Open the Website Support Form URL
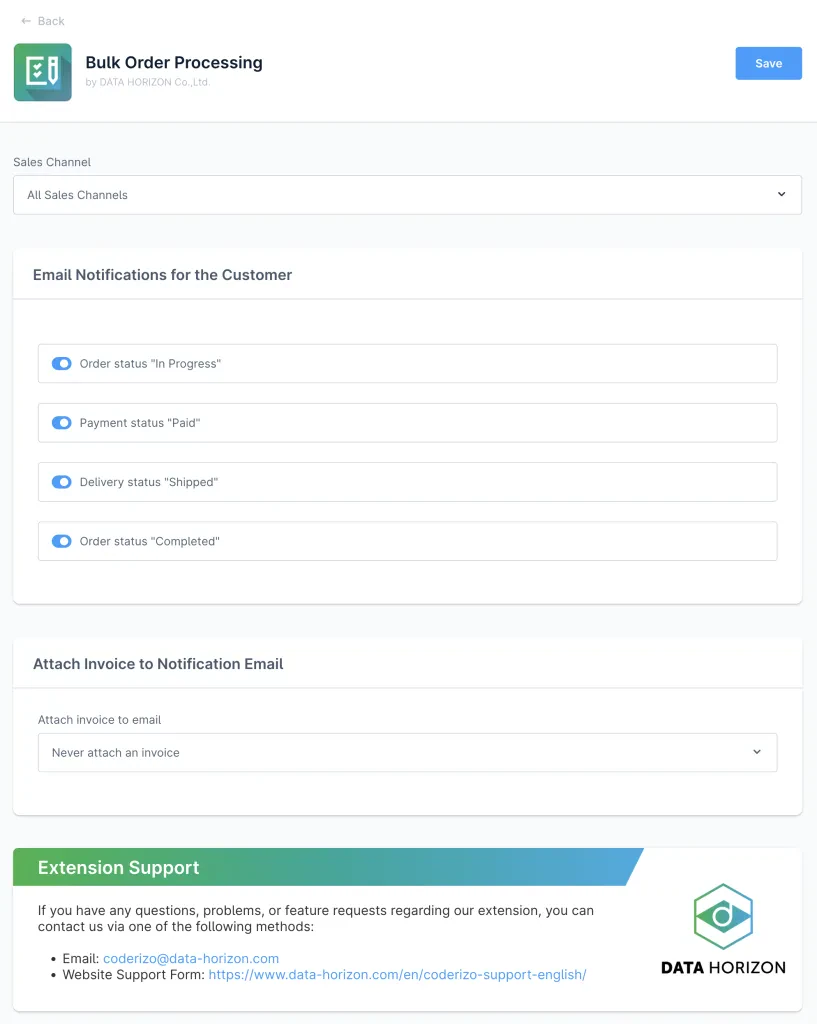Image resolution: width=817 pixels, height=1024 pixels. [397, 974]
